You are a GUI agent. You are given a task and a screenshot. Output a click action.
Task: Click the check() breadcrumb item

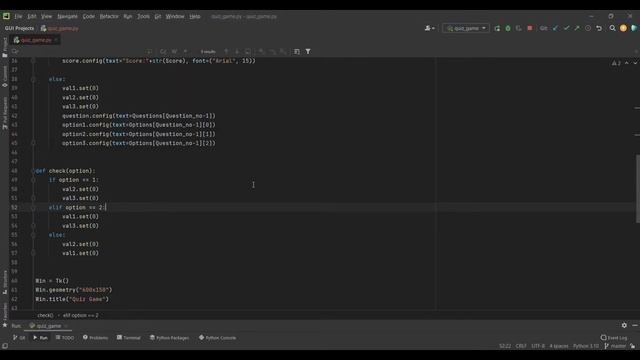pyautogui.click(x=45, y=316)
